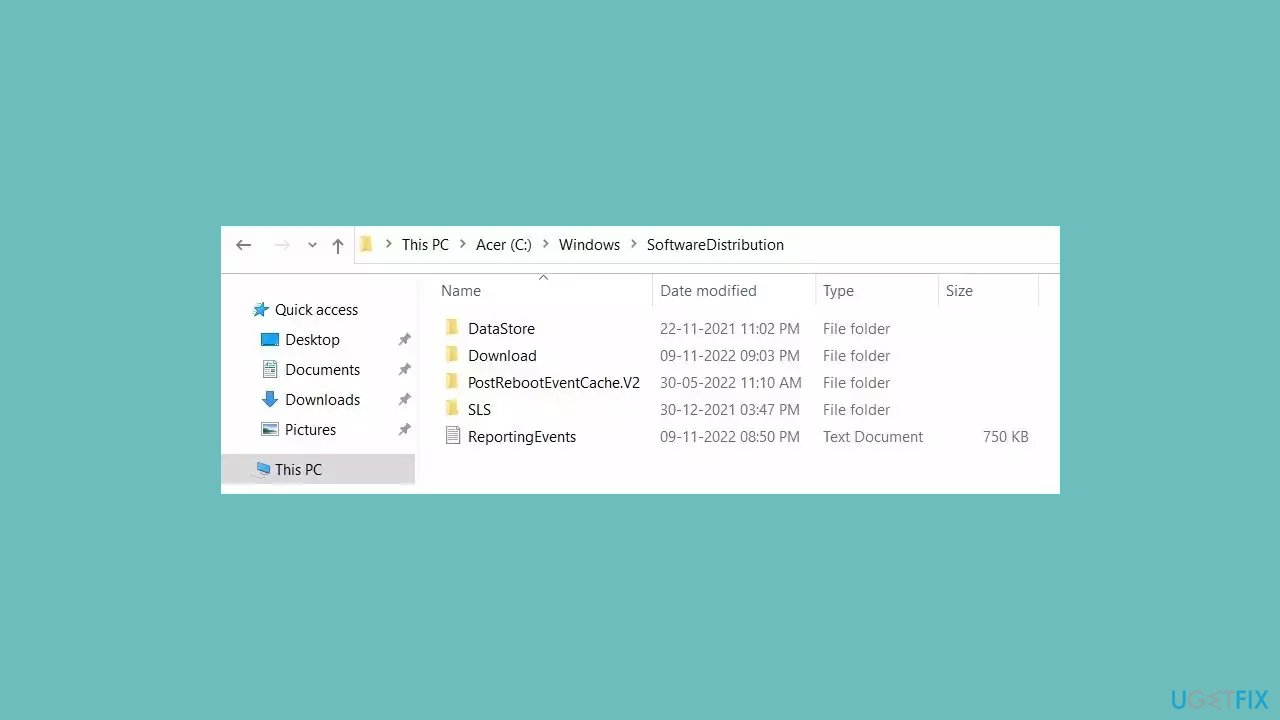
Task: Navigate to Windows in the address bar
Action: pos(589,244)
